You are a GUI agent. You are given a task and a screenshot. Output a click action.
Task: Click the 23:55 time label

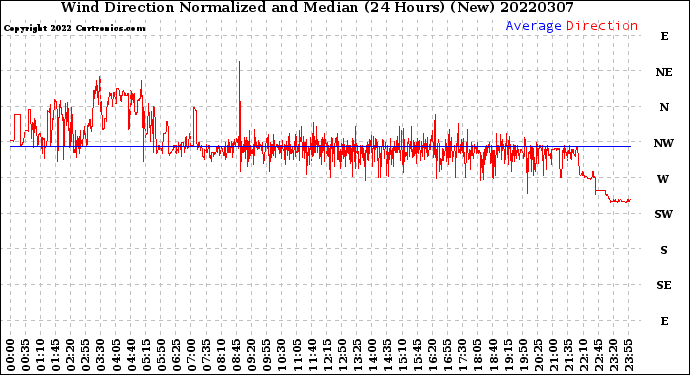[628, 355]
